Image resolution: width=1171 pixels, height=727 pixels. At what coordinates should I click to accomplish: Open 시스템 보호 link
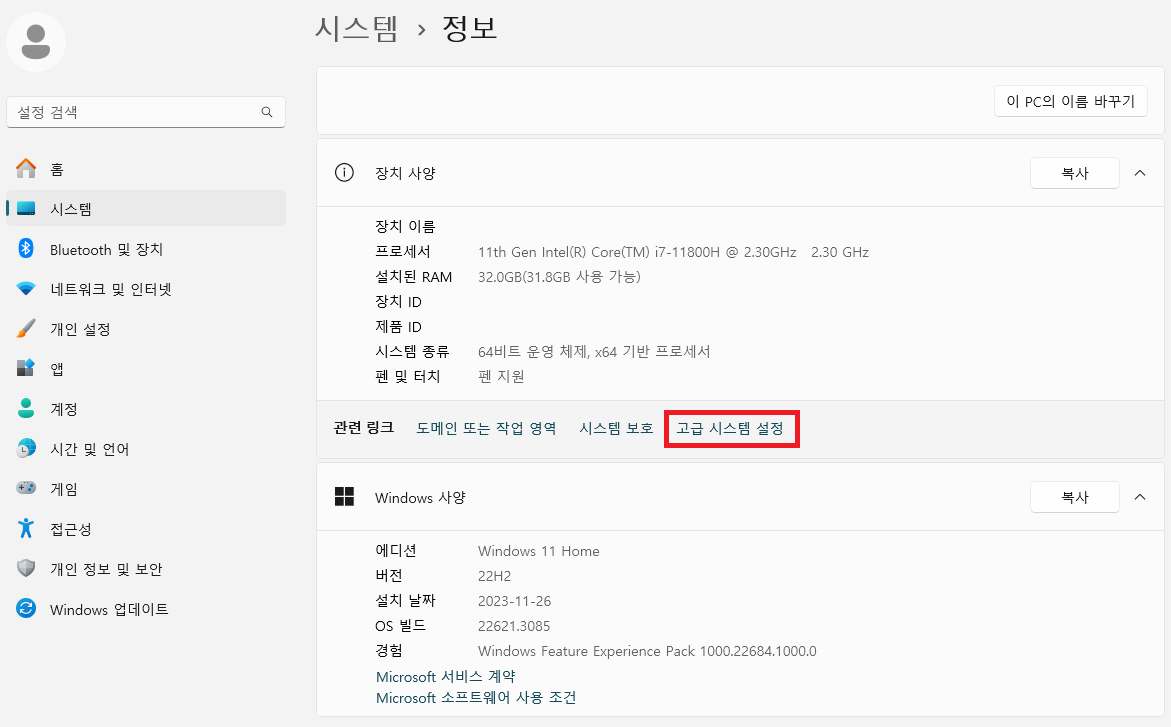616,428
